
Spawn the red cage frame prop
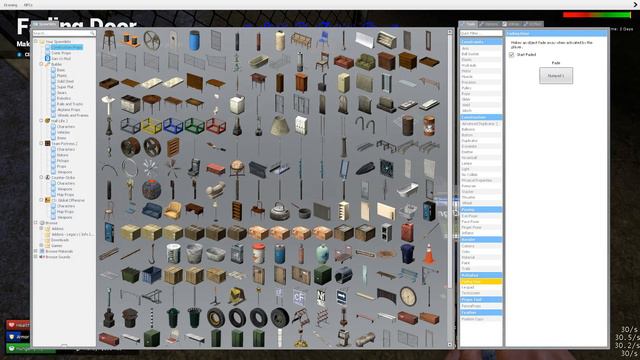pos(216,126)
